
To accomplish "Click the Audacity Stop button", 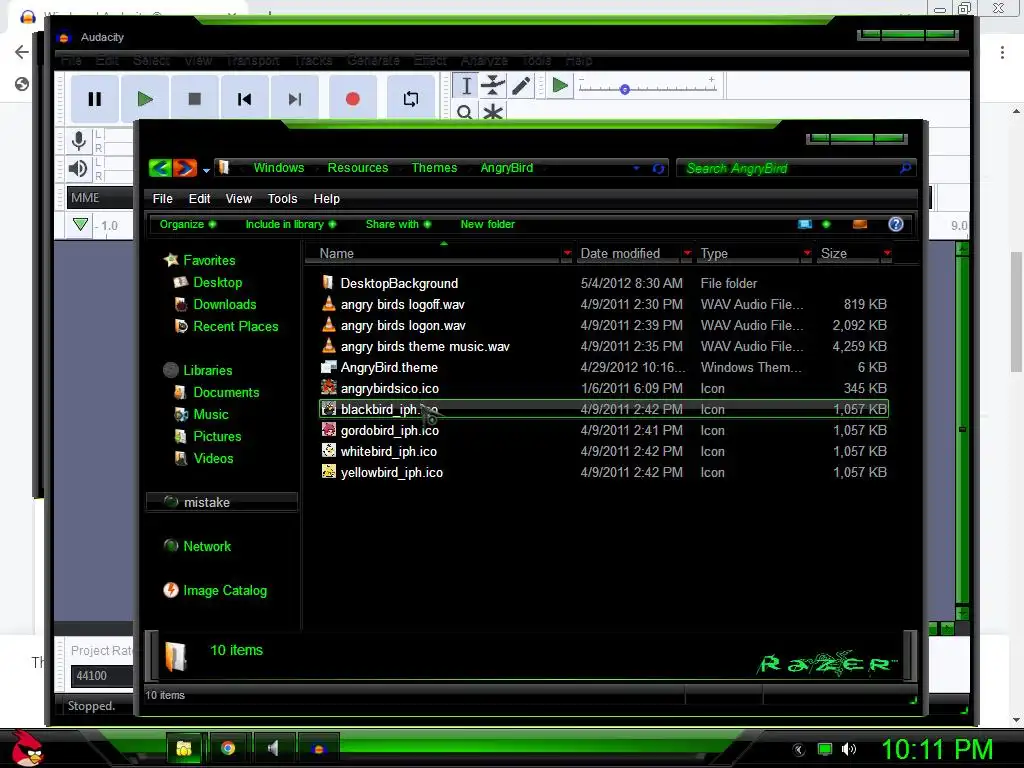I will point(195,99).
